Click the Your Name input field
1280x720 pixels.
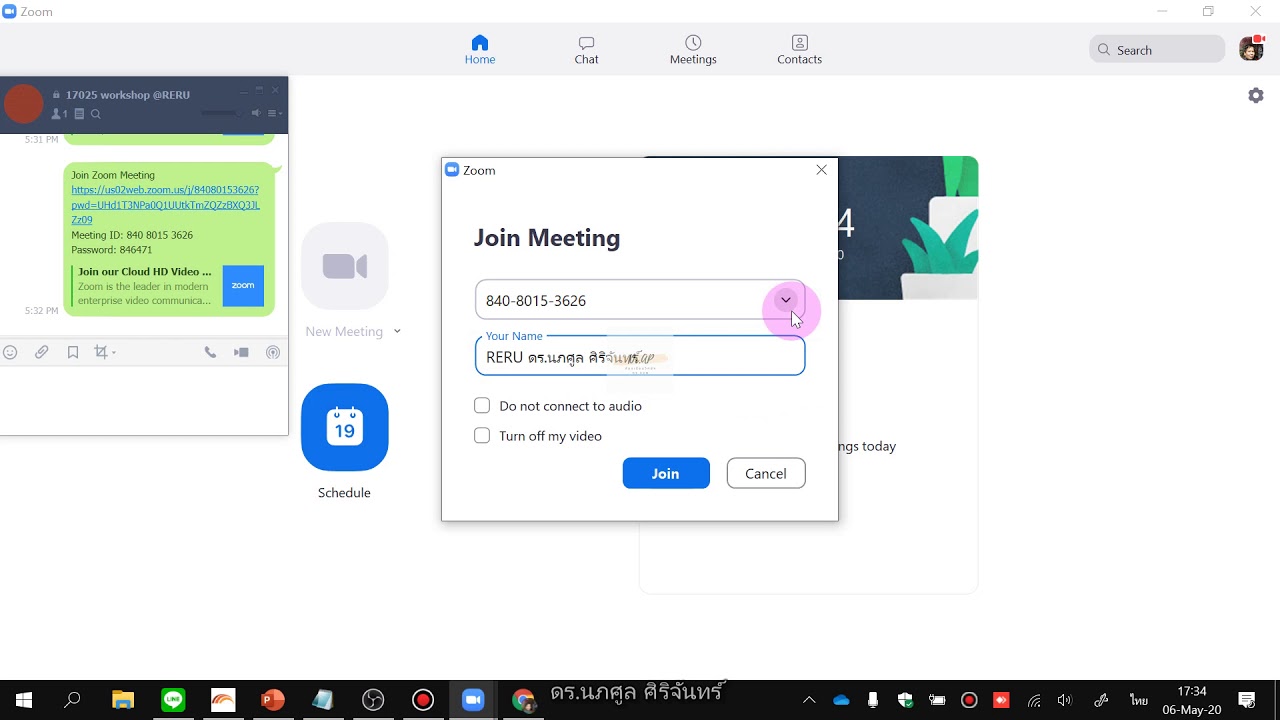pos(640,356)
